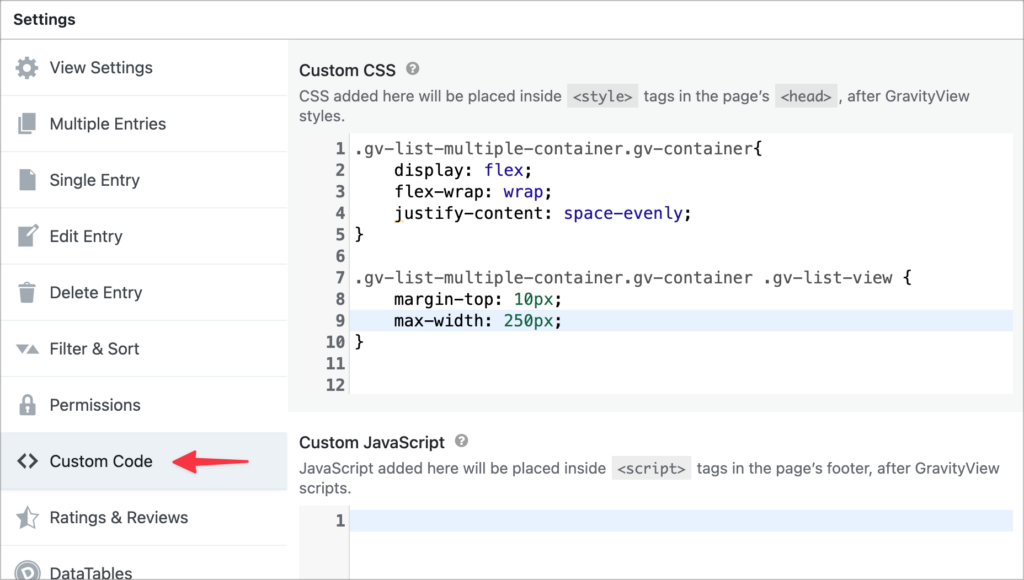Open the Custom JavaScript help tooltip icon
1024x580 pixels.
pyautogui.click(x=461, y=441)
